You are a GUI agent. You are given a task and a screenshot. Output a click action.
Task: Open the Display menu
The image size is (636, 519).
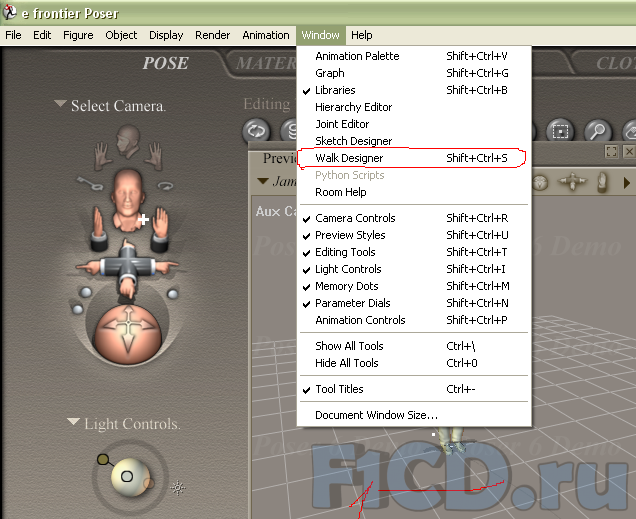pyautogui.click(x=166, y=35)
